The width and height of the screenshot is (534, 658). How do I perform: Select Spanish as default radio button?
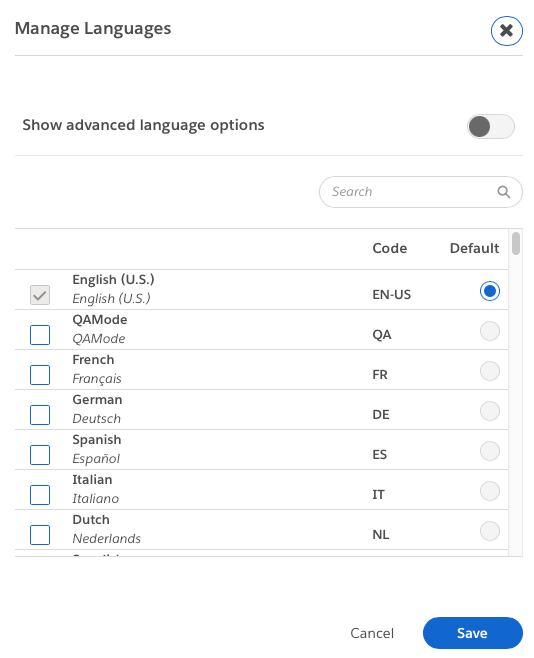coord(490,451)
